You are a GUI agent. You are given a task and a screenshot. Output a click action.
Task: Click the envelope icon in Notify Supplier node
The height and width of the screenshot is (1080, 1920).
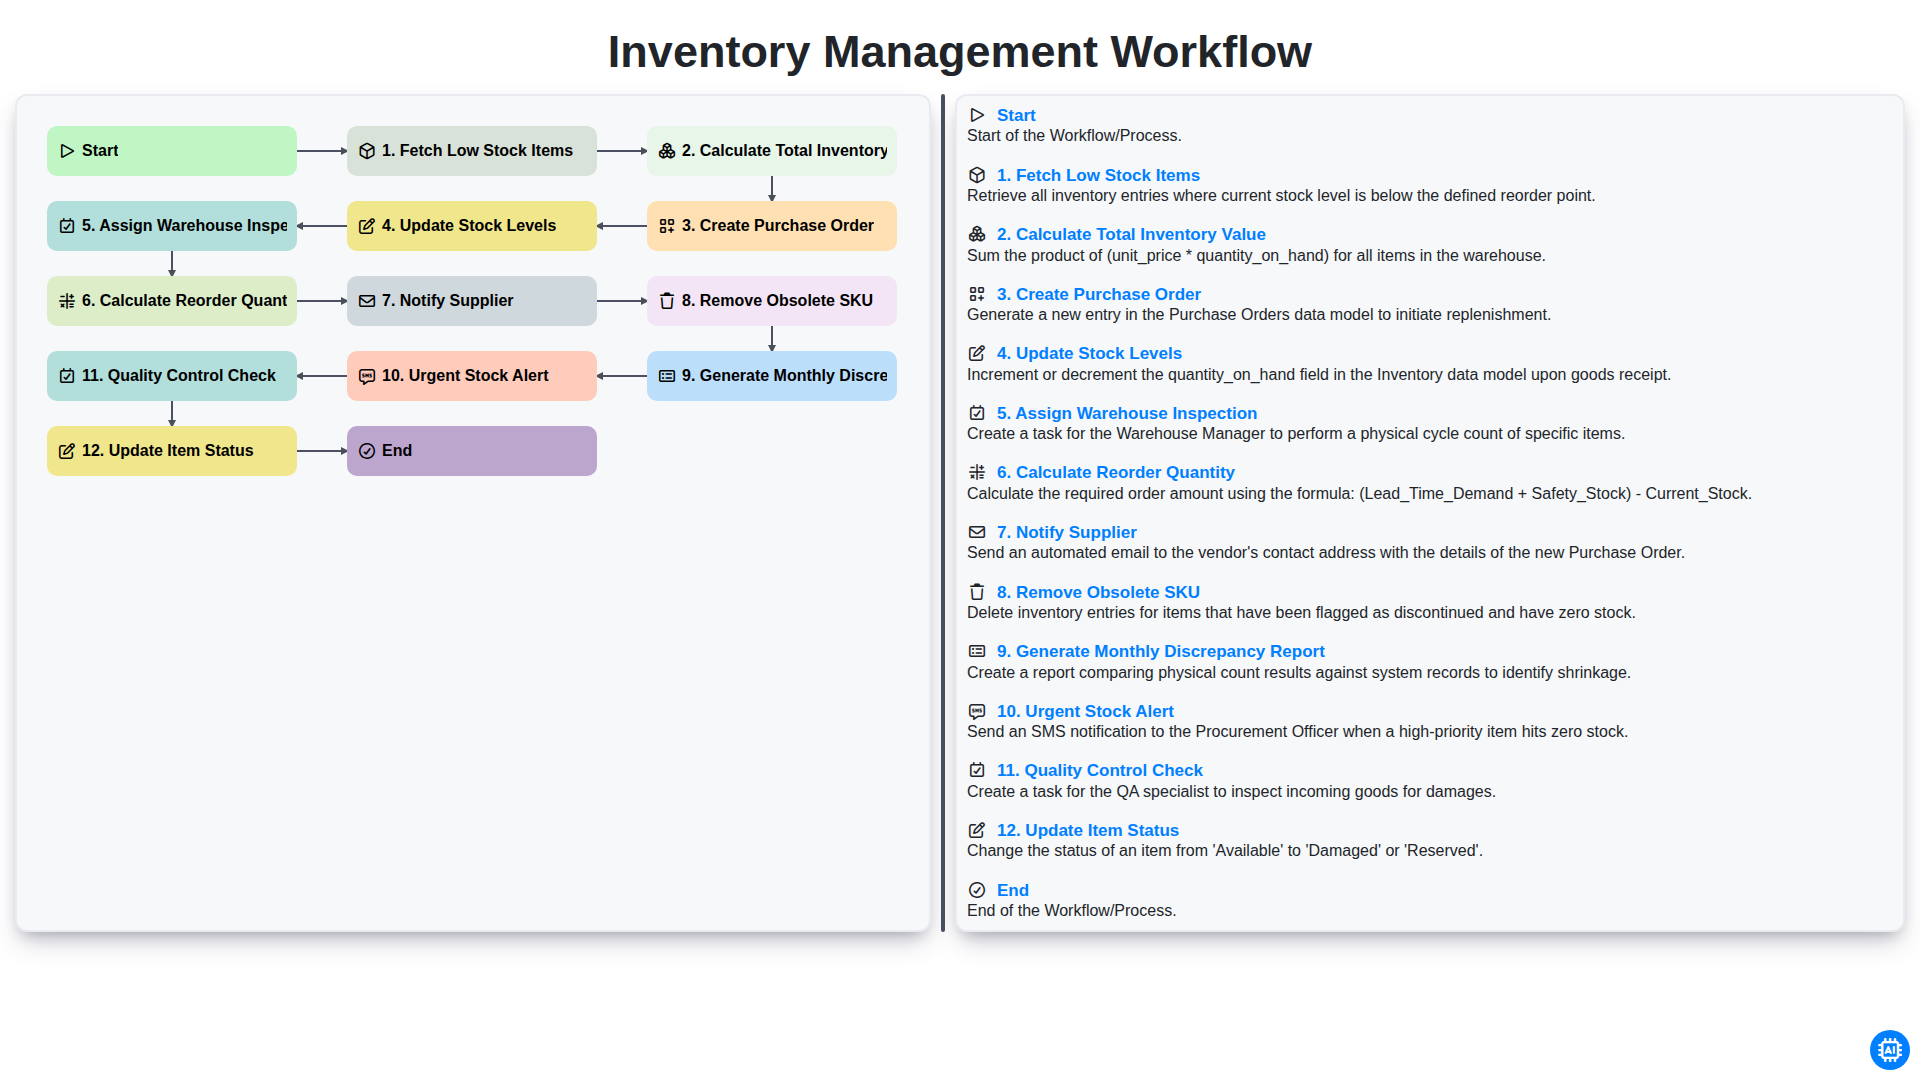[x=367, y=301]
